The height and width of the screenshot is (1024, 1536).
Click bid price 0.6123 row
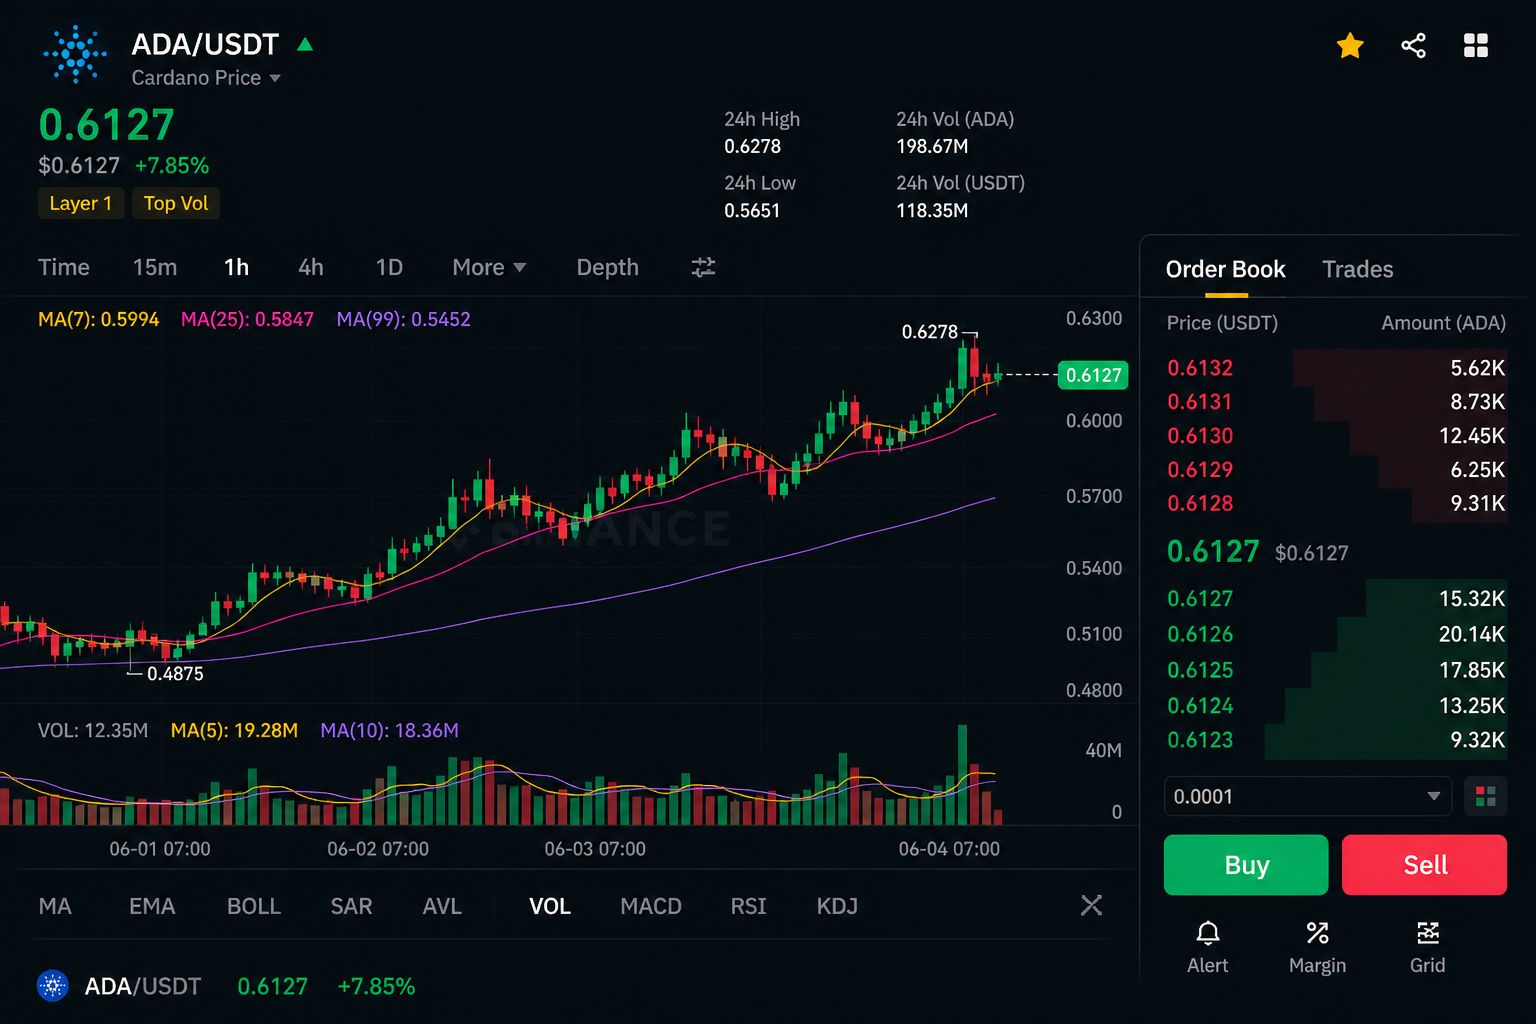point(1336,740)
